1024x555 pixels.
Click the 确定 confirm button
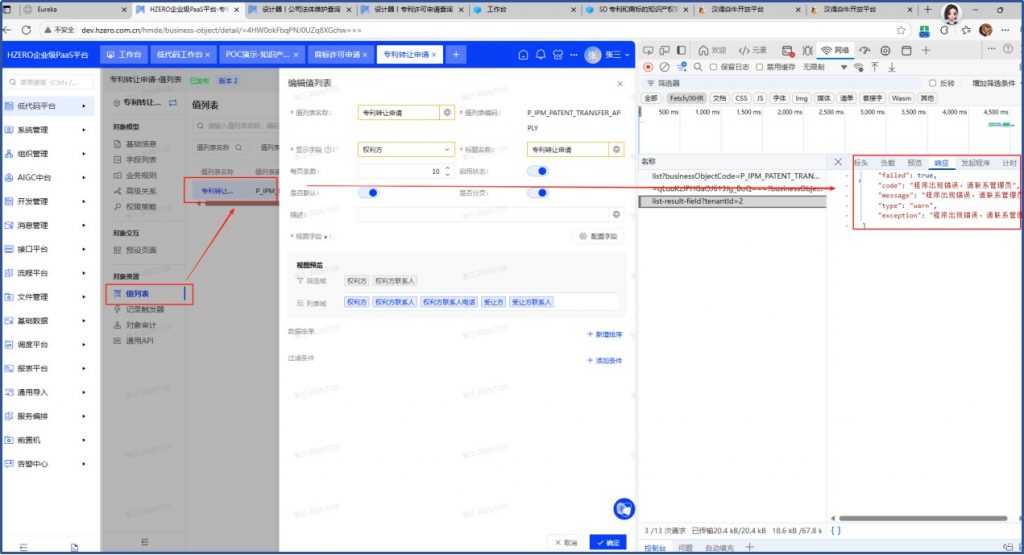(608, 542)
